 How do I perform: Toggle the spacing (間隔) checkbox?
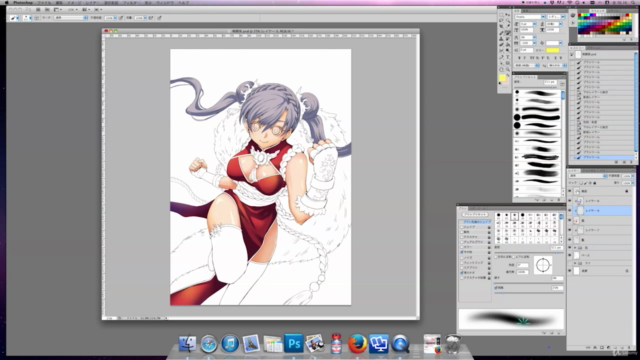[496, 288]
